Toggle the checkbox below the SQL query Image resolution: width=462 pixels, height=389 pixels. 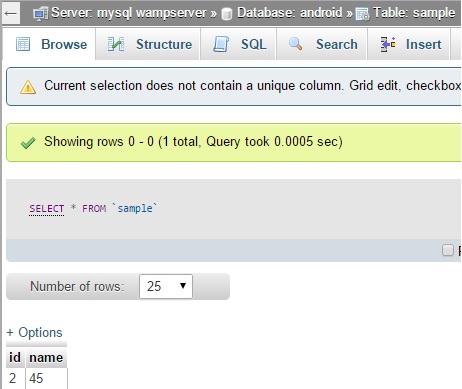(x=448, y=250)
